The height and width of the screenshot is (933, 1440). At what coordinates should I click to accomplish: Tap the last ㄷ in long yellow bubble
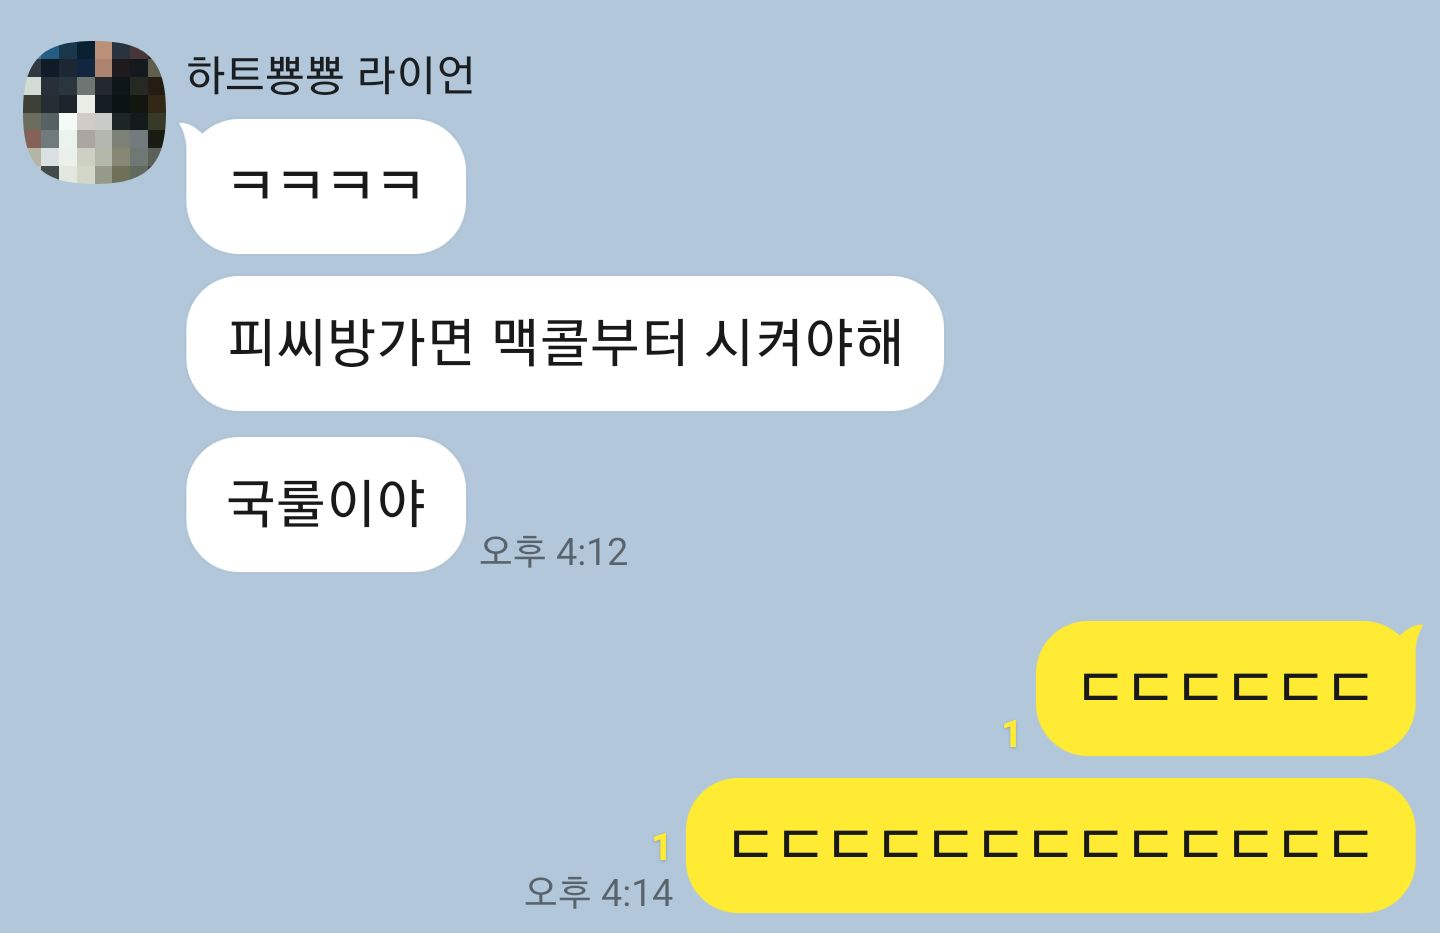(1350, 843)
